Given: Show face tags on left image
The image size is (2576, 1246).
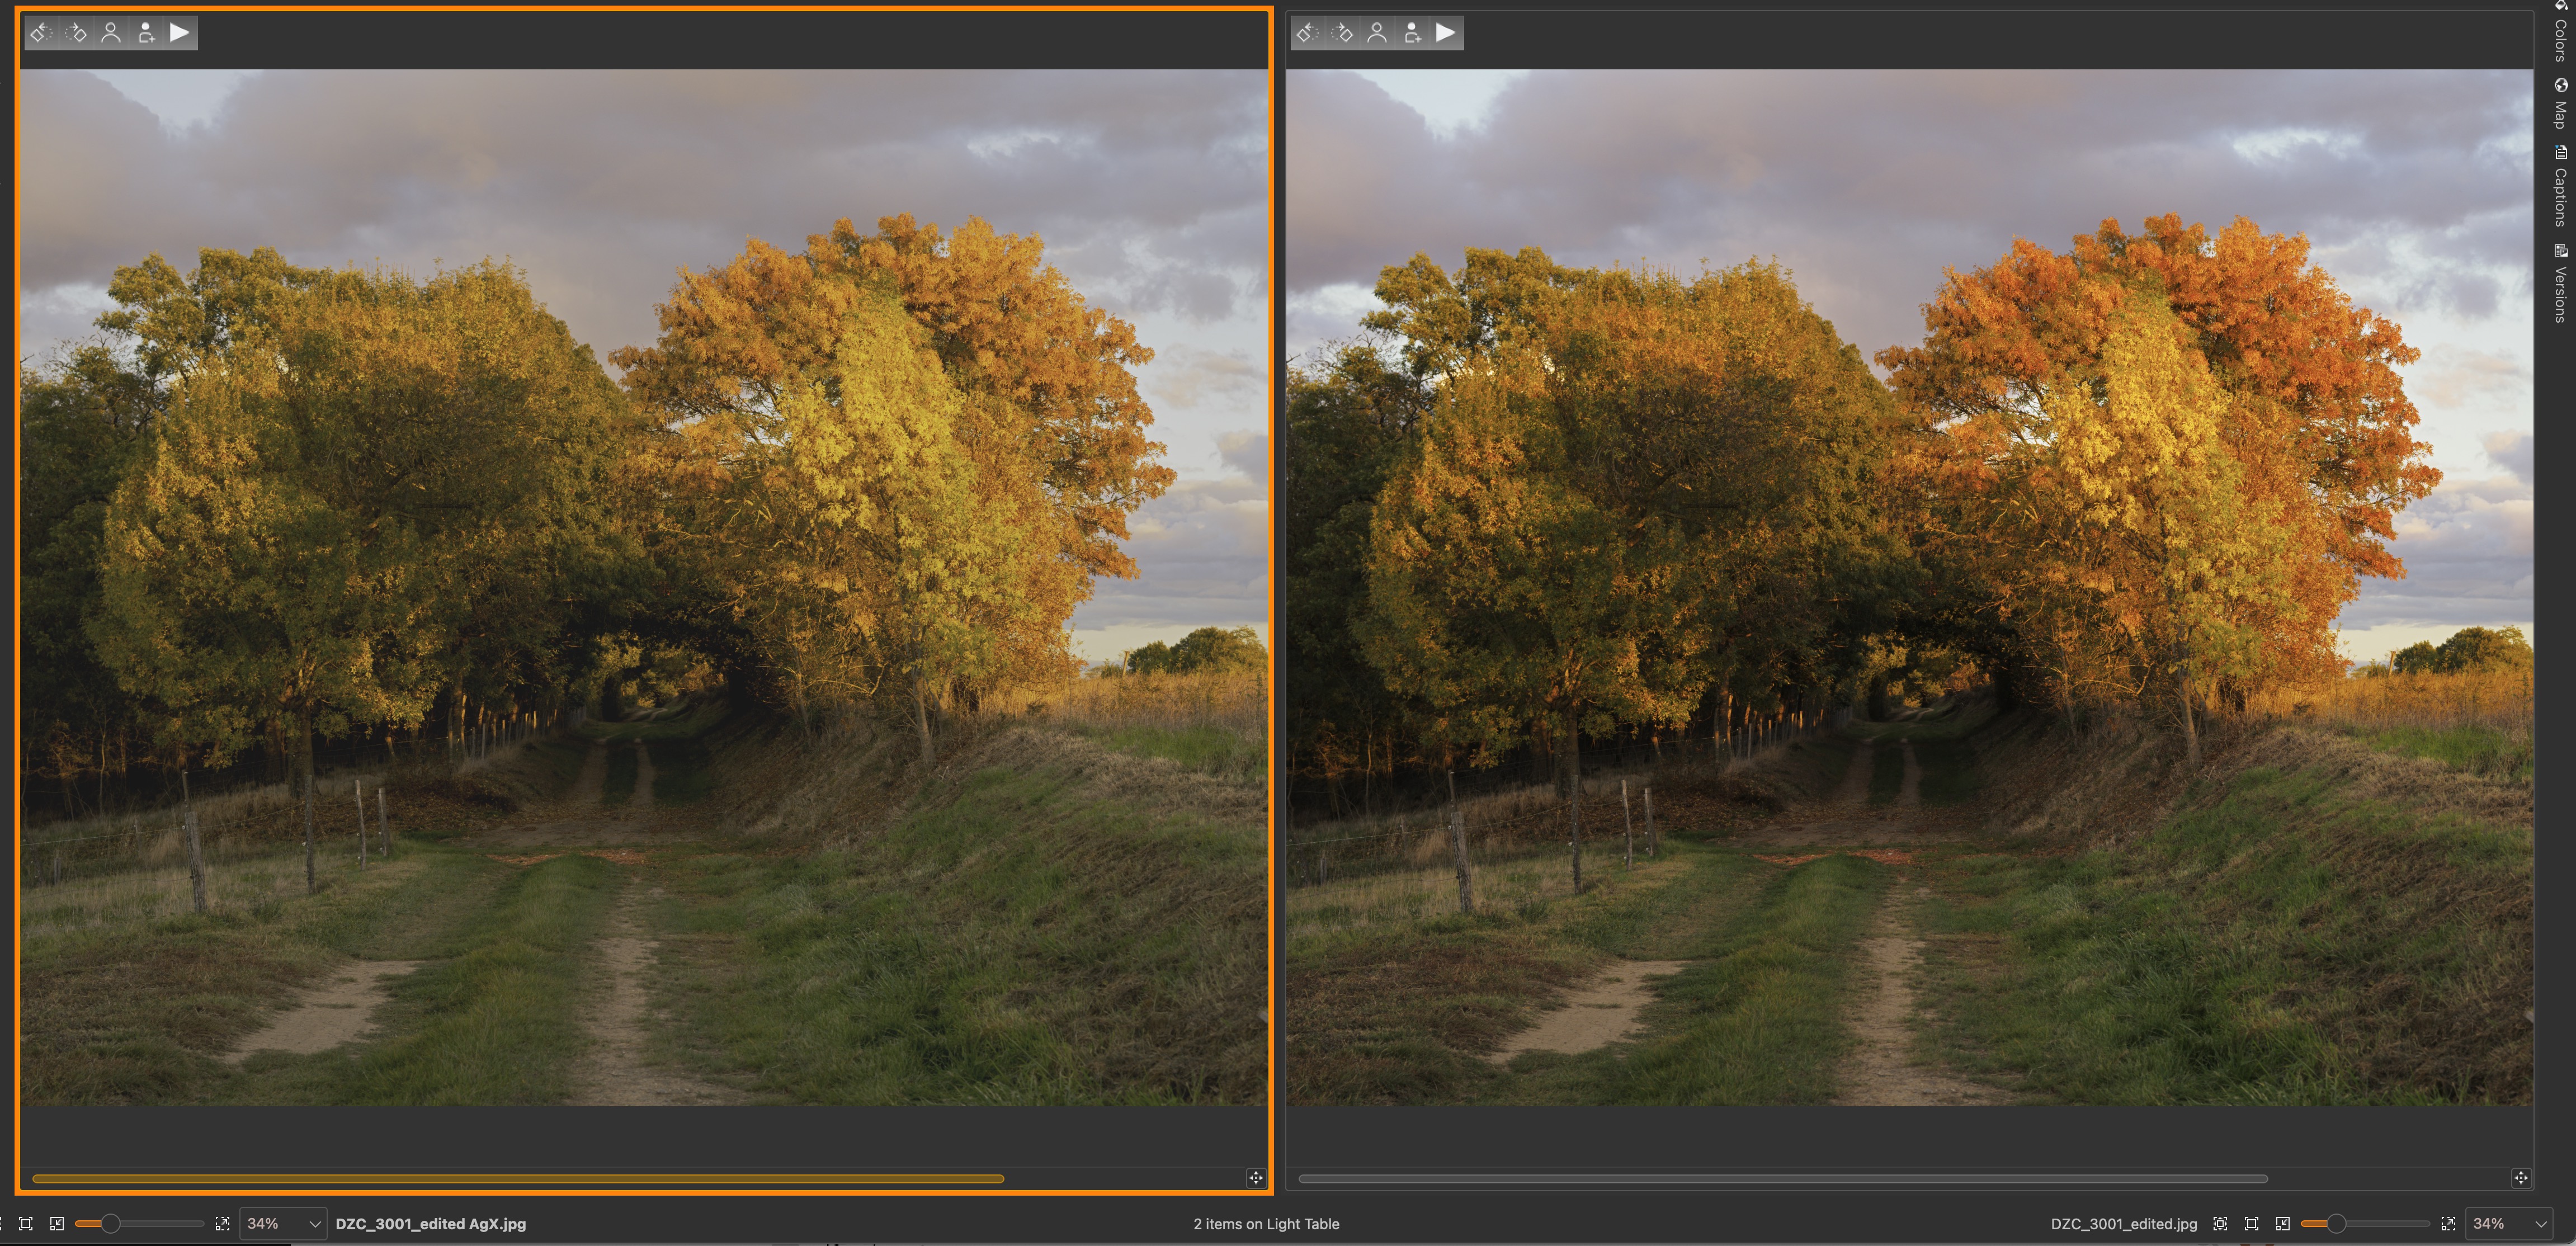Looking at the screenshot, I should click(x=111, y=33).
